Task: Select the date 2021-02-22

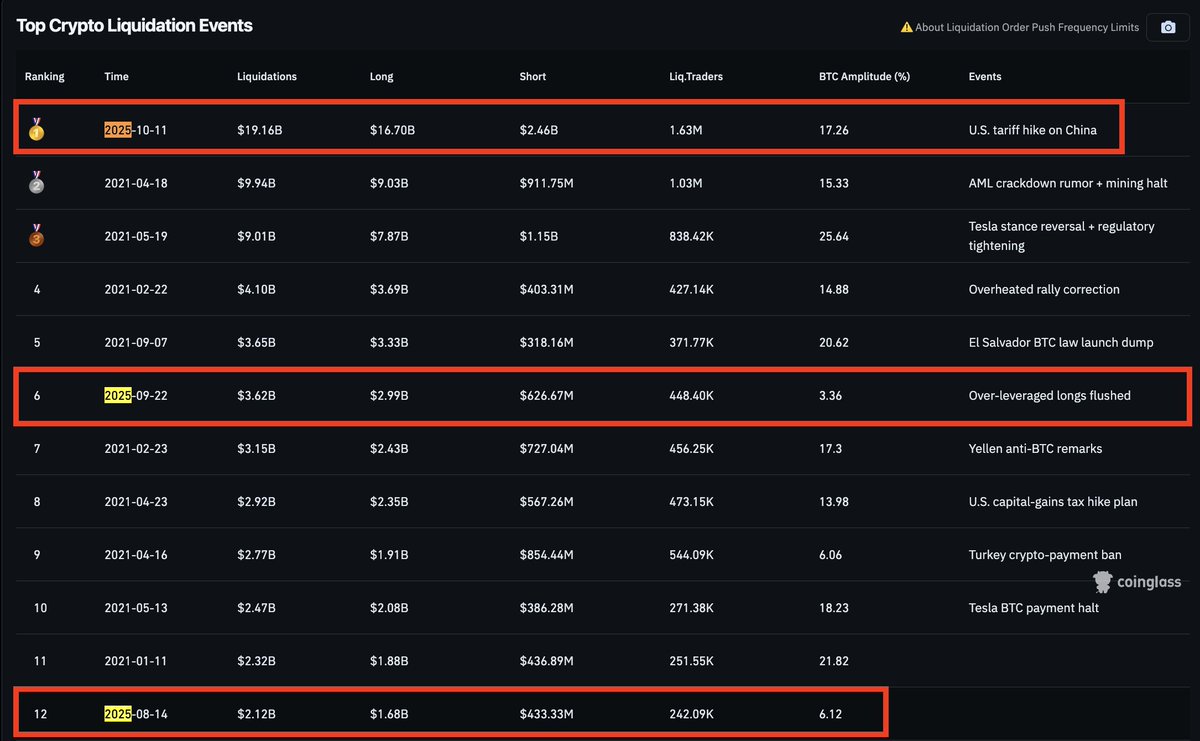Action: tap(135, 289)
